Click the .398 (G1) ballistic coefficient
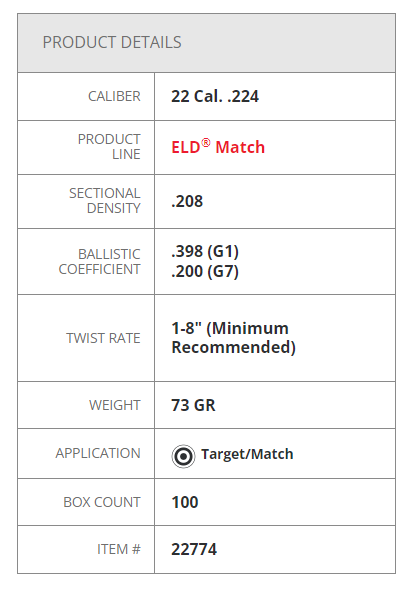This screenshot has height=592, width=410. click(205, 251)
